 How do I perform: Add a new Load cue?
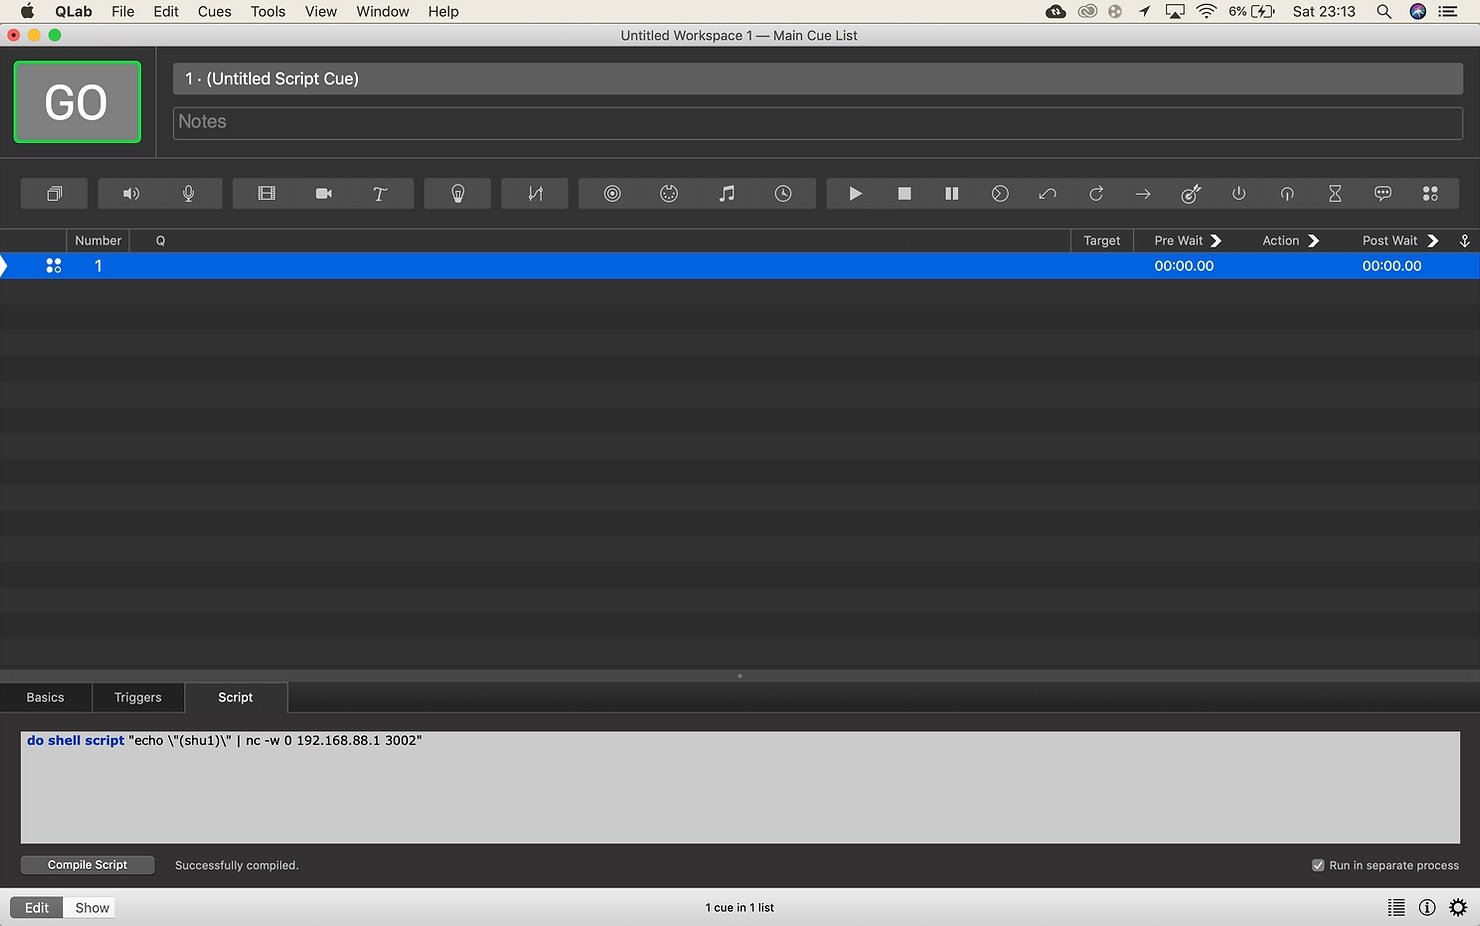(1000, 194)
